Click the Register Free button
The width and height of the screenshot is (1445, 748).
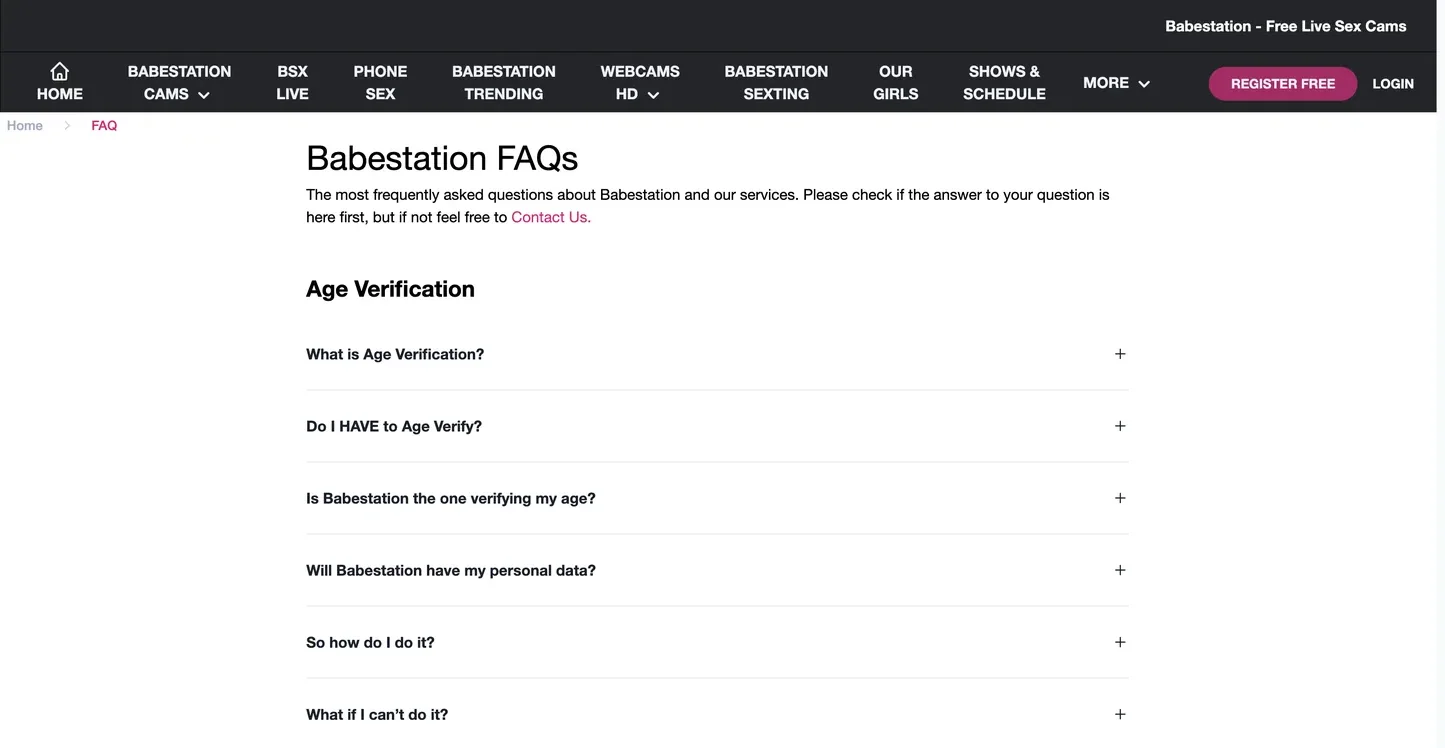[1283, 84]
